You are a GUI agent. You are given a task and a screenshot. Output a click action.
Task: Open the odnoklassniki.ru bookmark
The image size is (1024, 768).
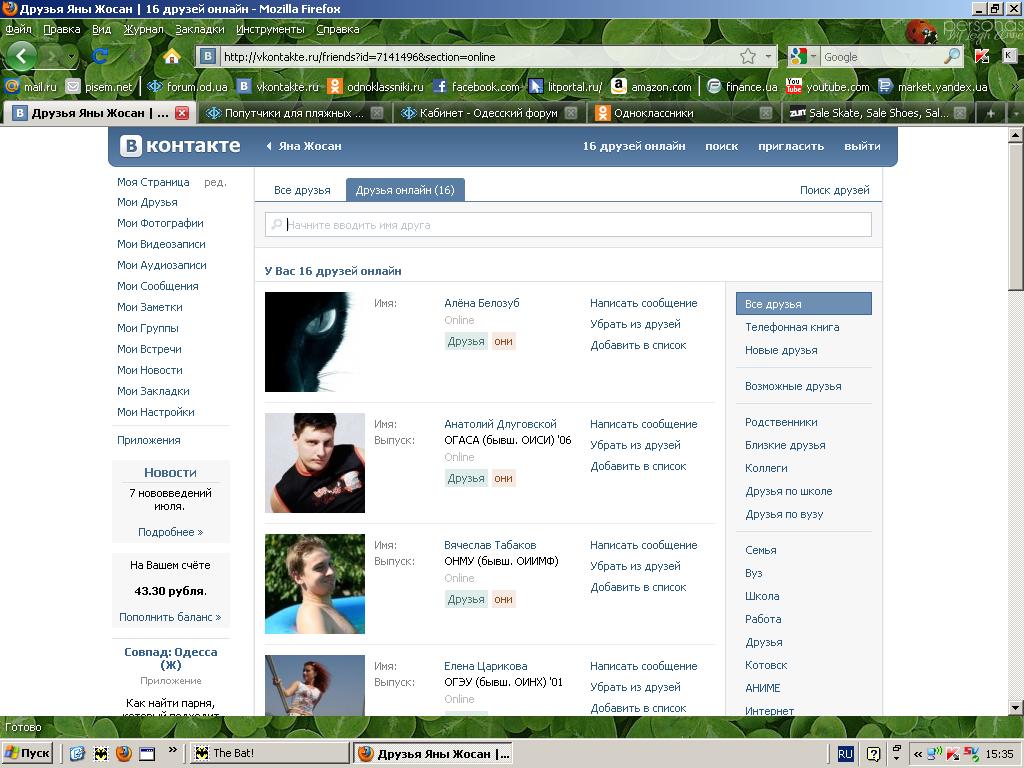[x=376, y=86]
